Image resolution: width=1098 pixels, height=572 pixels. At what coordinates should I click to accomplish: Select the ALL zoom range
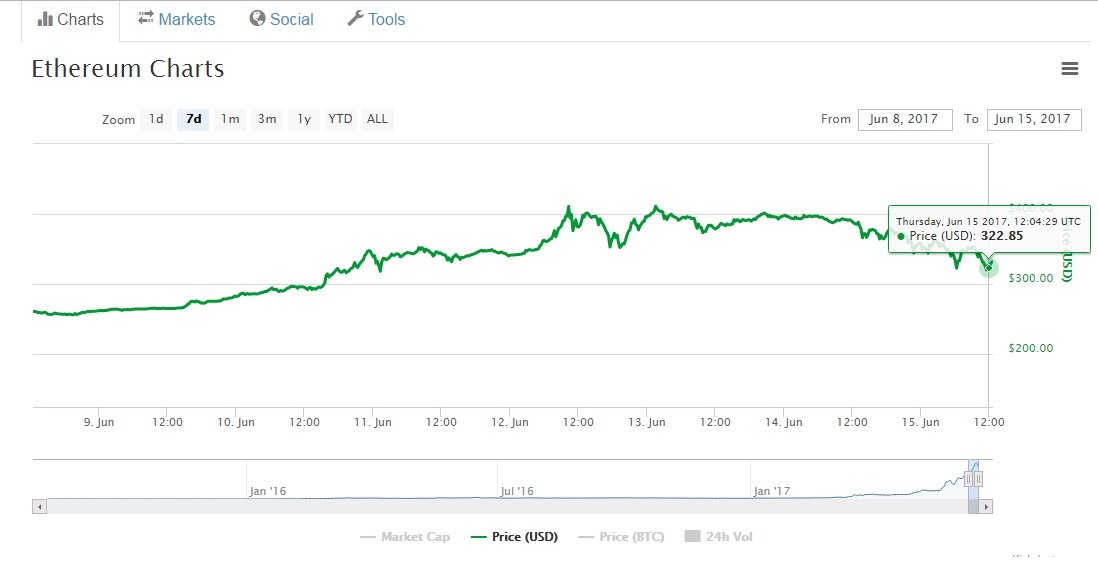[x=377, y=119]
